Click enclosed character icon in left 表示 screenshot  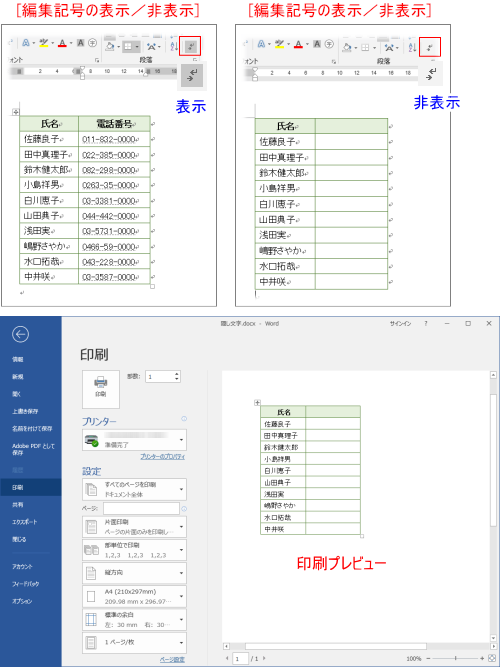92,43
